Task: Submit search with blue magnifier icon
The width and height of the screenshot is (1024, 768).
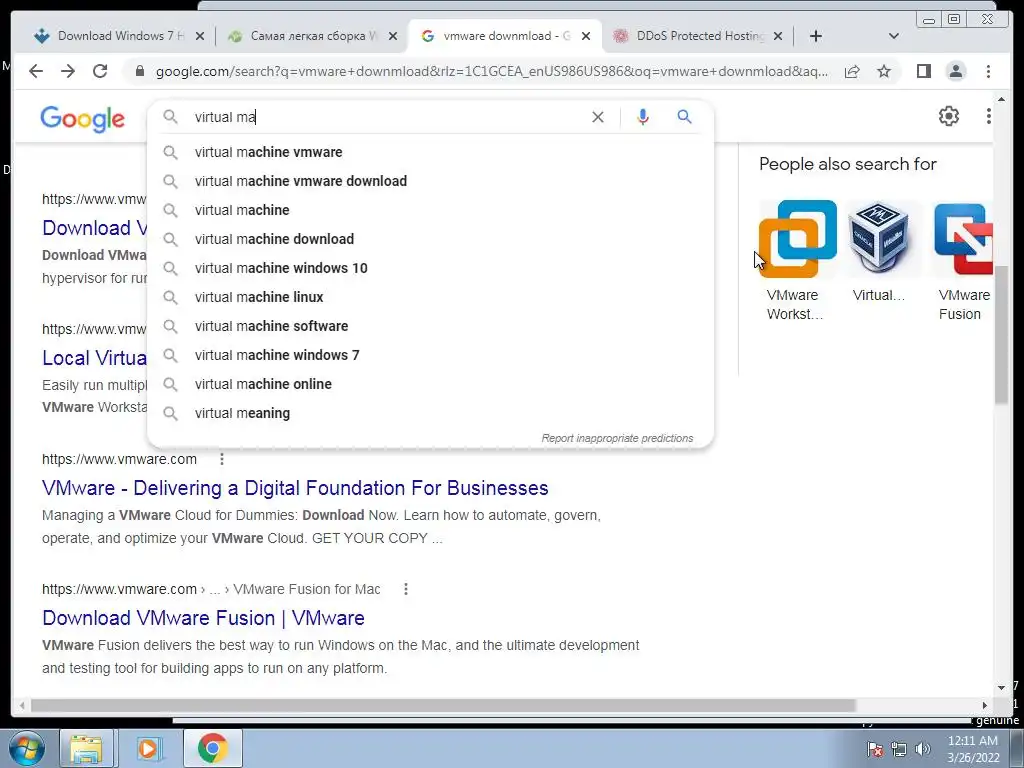Action: click(x=684, y=117)
